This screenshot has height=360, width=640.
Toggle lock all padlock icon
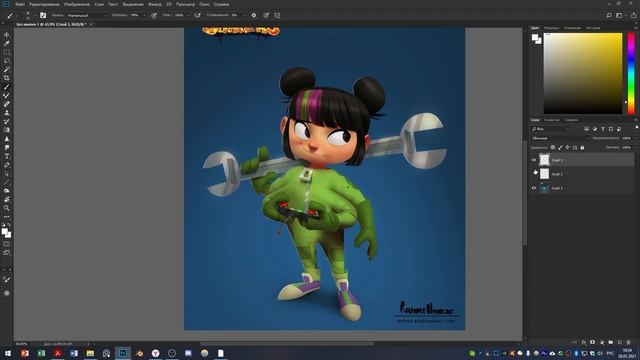coord(582,147)
